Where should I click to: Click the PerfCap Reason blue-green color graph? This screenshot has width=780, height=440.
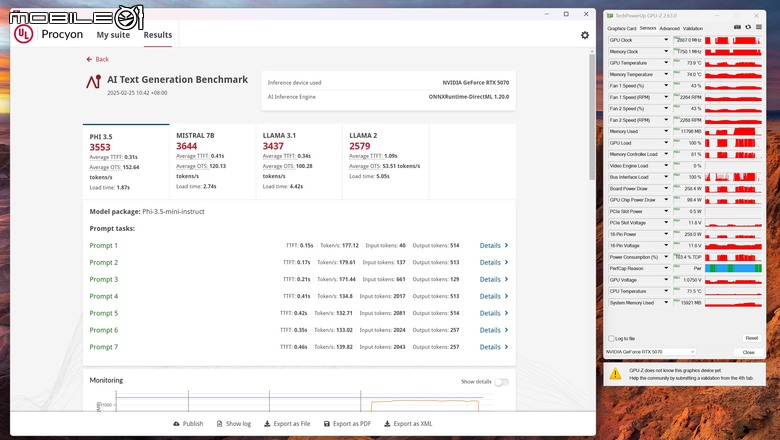(733, 268)
